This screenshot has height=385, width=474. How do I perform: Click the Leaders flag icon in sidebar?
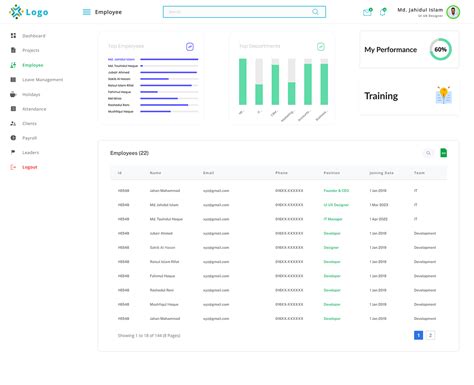click(x=13, y=152)
